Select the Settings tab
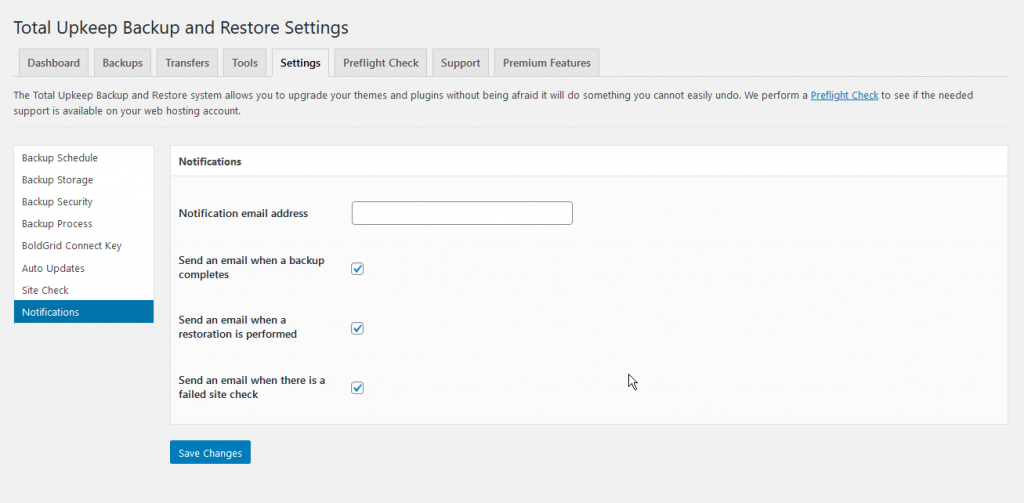 tap(300, 63)
